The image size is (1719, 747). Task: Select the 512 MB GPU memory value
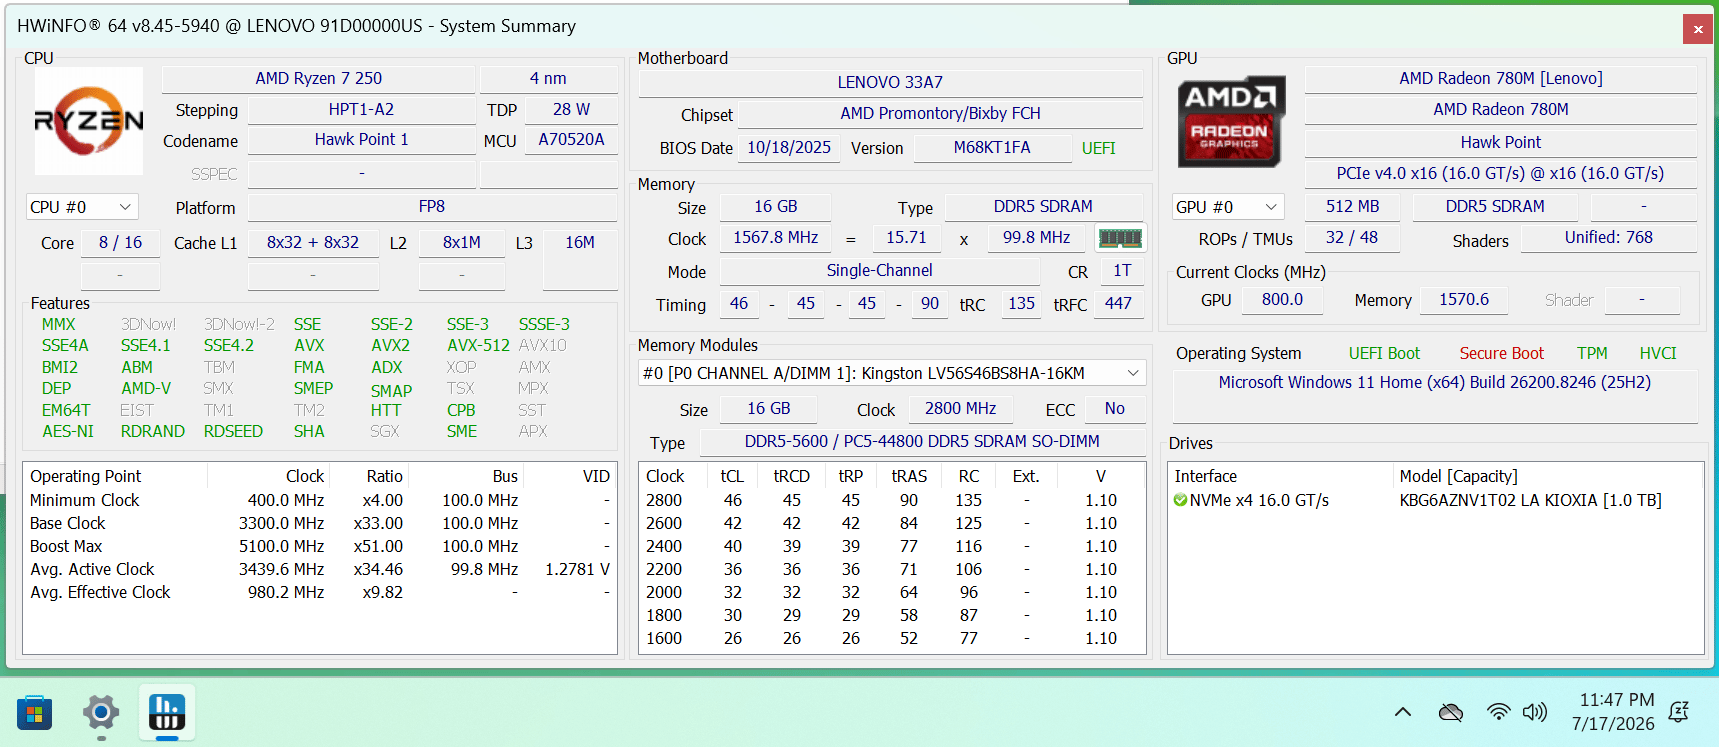[x=1352, y=206]
